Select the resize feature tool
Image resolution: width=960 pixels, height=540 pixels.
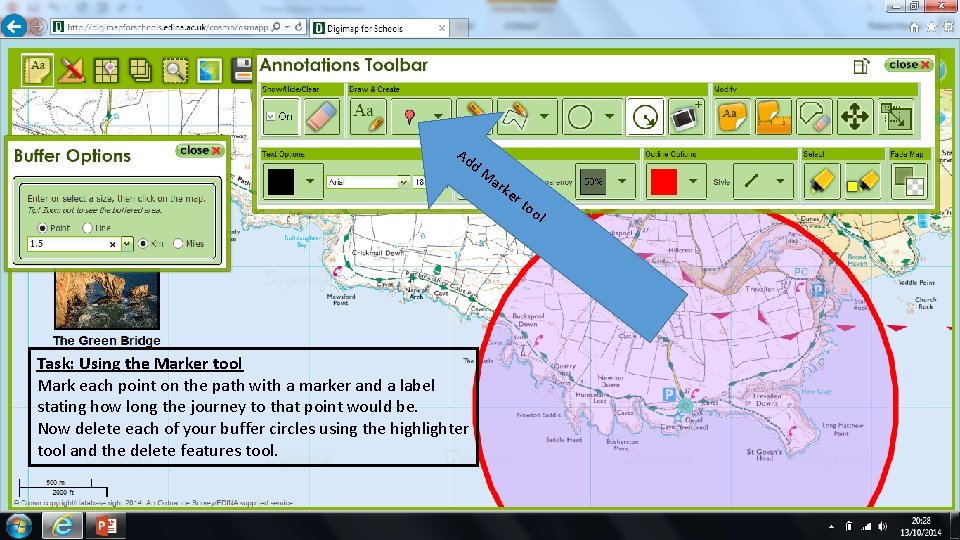click(x=896, y=116)
